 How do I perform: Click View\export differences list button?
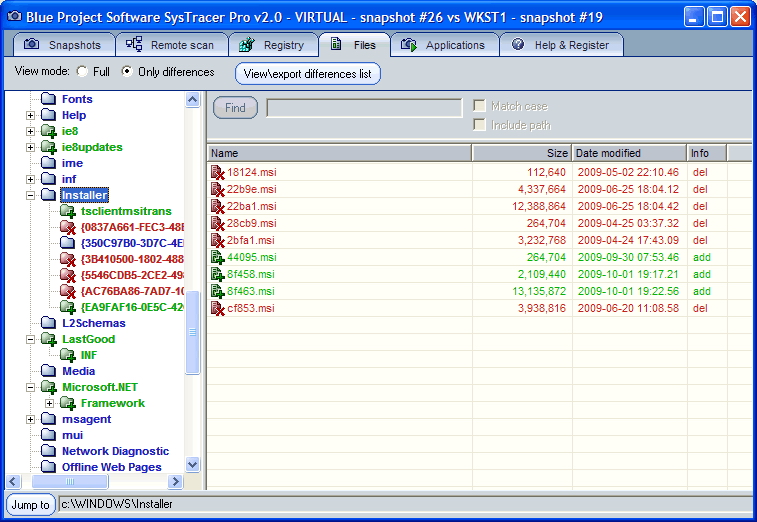click(308, 73)
